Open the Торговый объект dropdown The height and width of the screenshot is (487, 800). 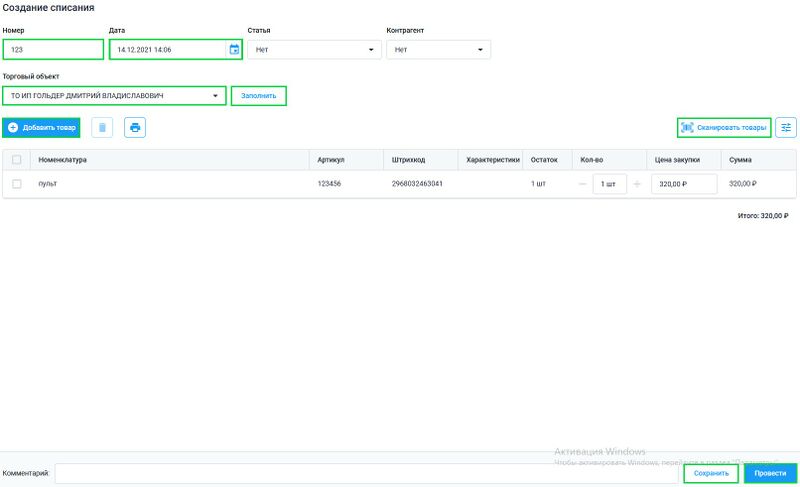click(x=114, y=96)
